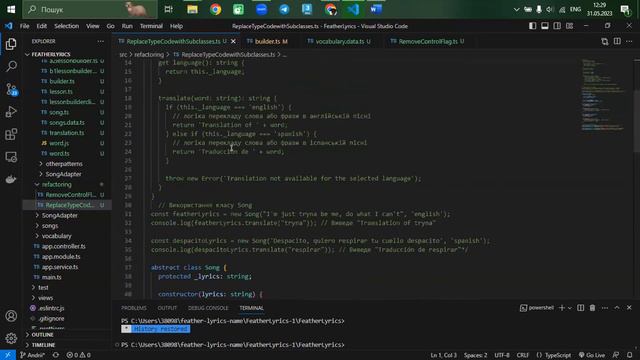Image resolution: width=640 pixels, height=360 pixels.
Task: Switch to vocabulary.data.ts editor tab
Action: 340,41
